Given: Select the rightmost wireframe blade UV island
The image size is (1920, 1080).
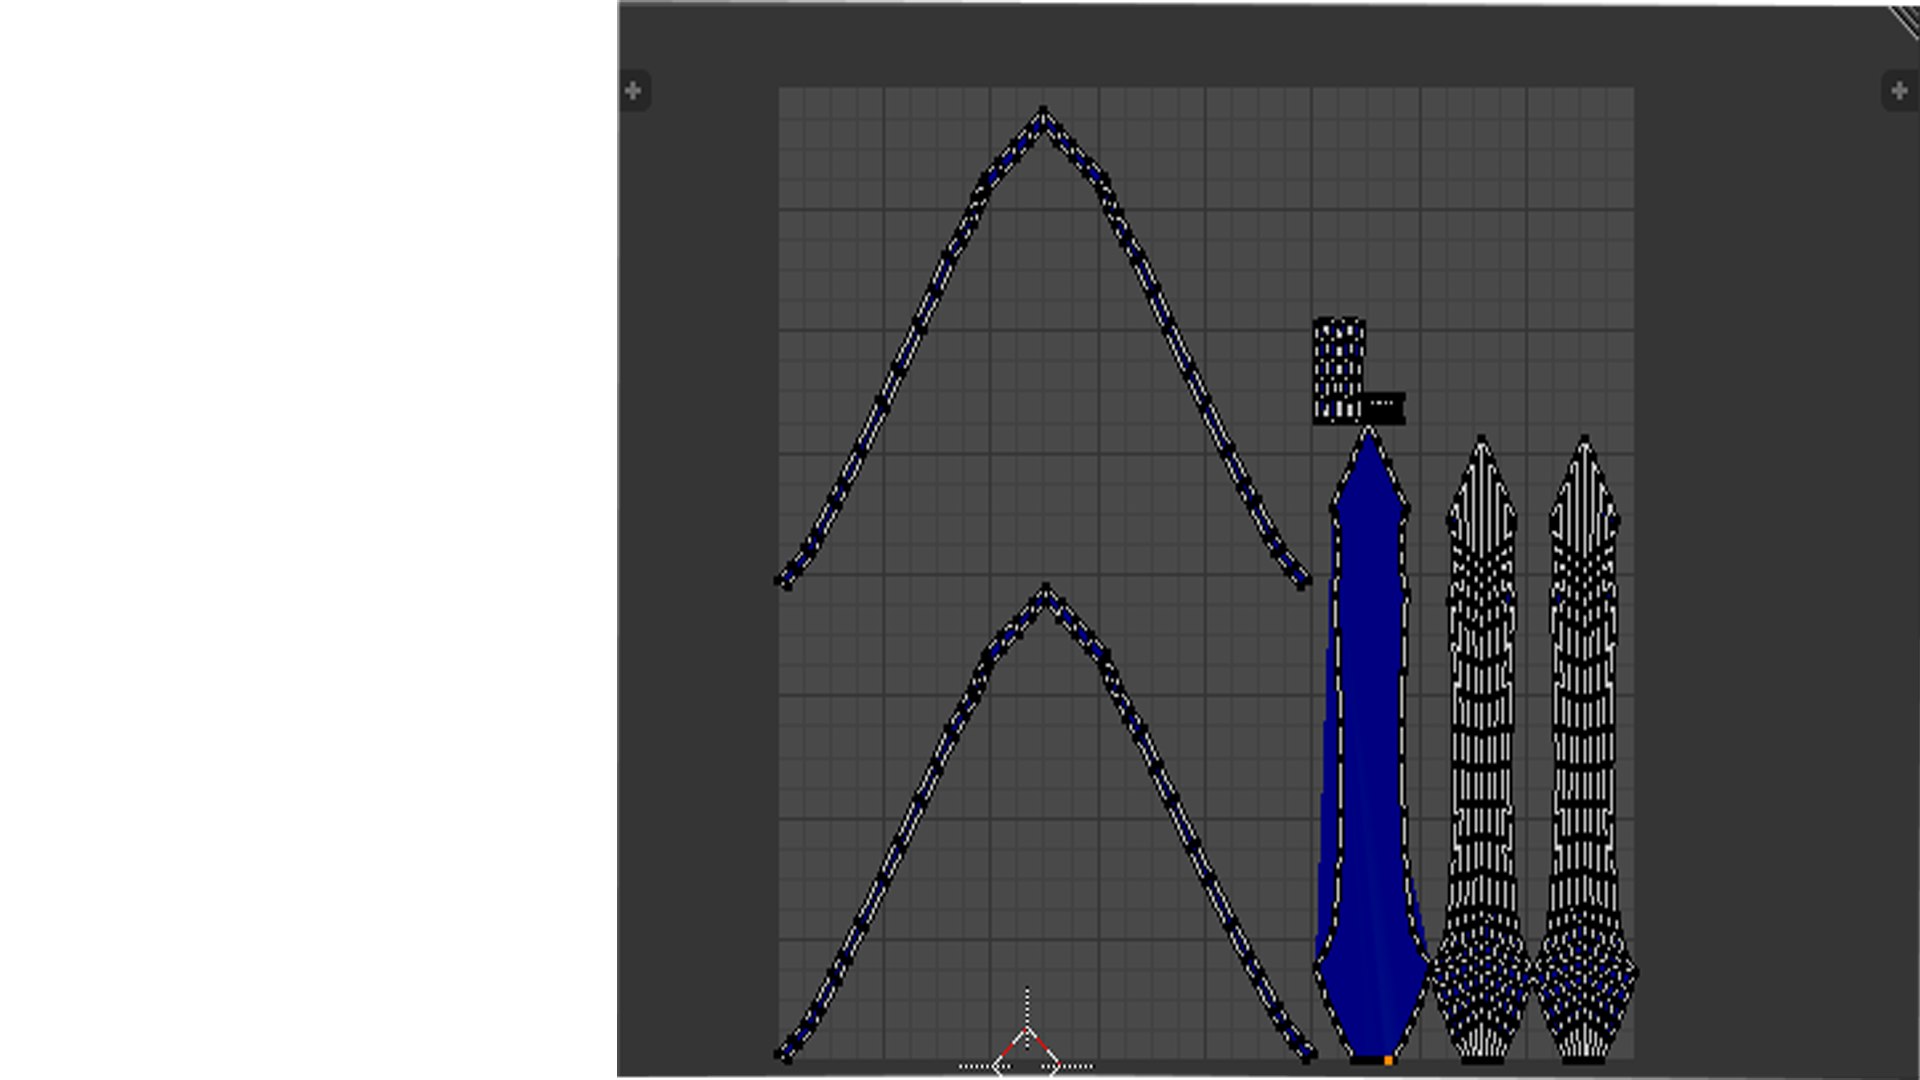Looking at the screenshot, I should pos(1584,750).
